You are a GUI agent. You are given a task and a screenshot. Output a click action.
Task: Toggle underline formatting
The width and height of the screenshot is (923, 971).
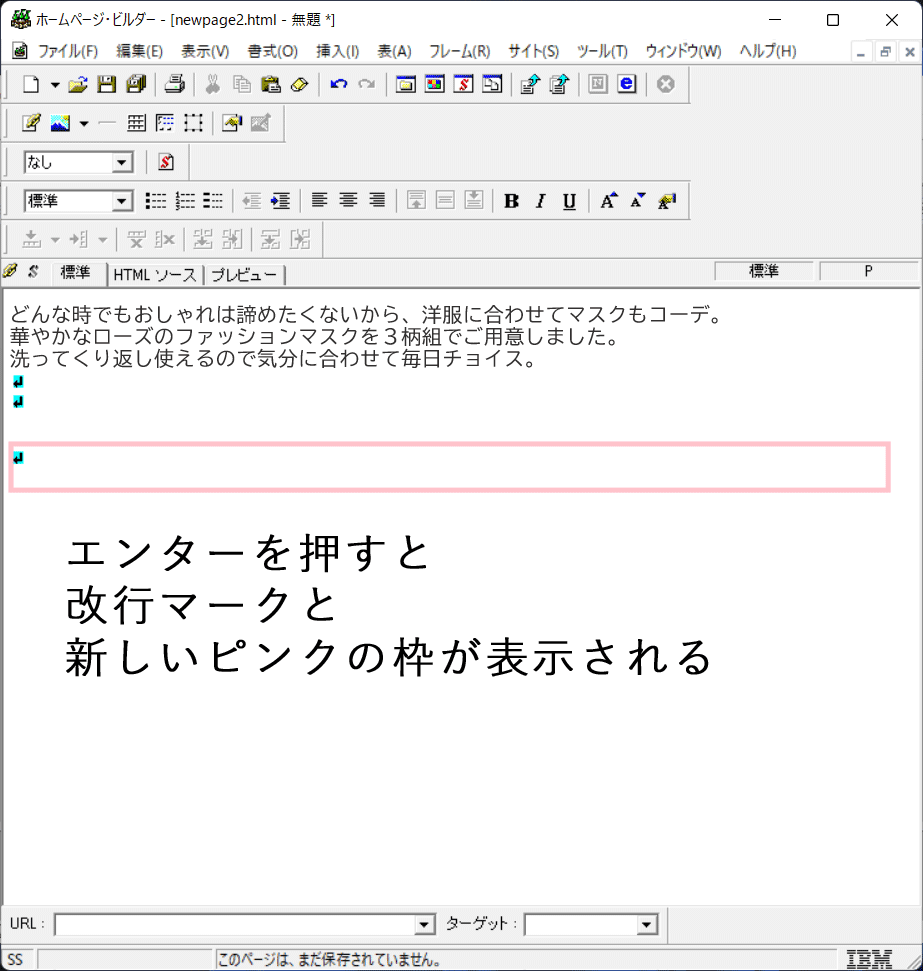click(569, 201)
